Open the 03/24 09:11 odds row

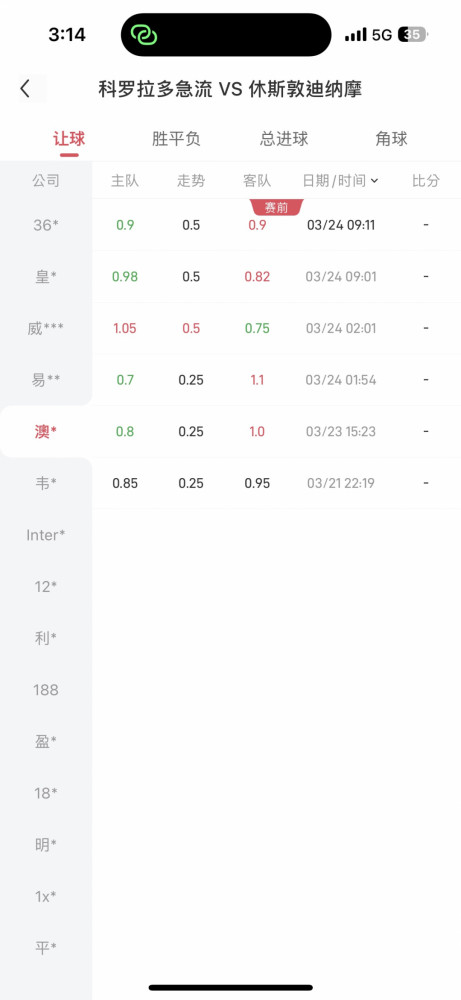click(x=277, y=224)
